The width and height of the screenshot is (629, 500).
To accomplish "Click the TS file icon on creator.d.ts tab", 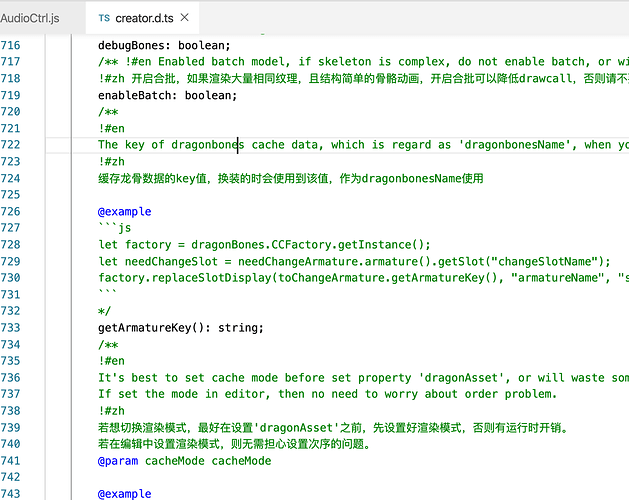I will [x=104, y=18].
